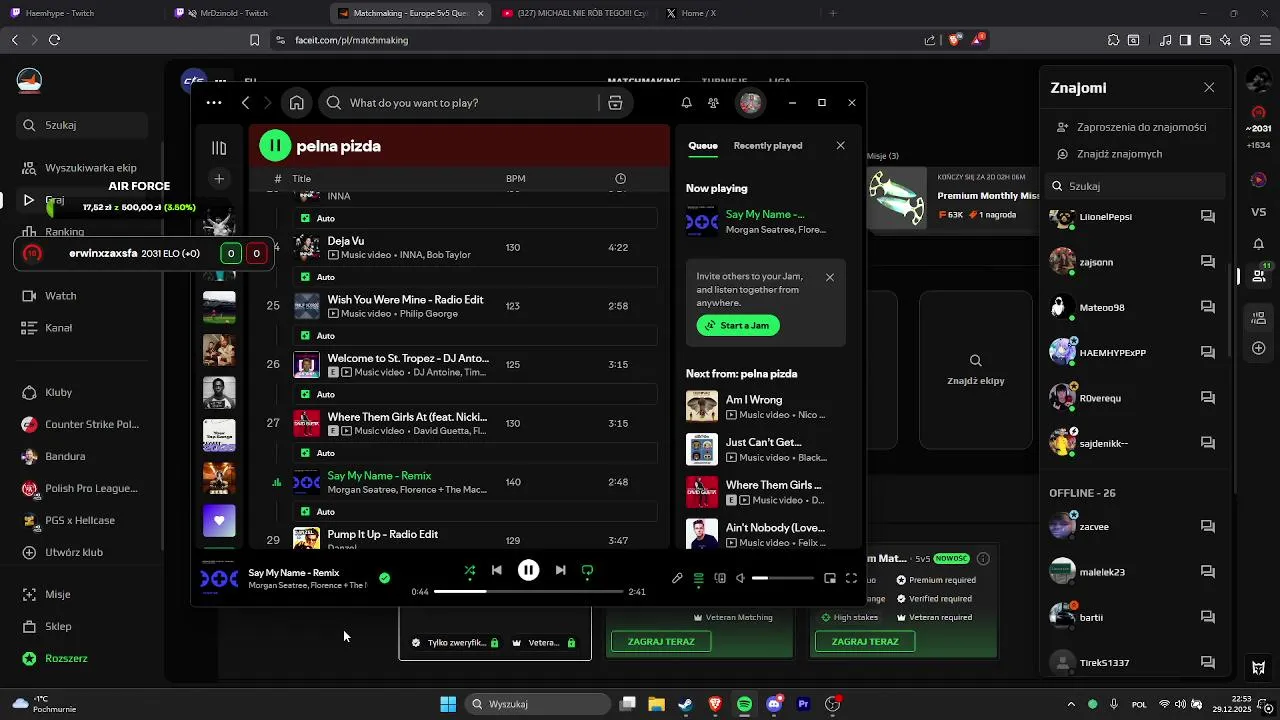1280x720 pixels.
Task: Open Watch in FACEIT sidebar
Action: [50, 296]
